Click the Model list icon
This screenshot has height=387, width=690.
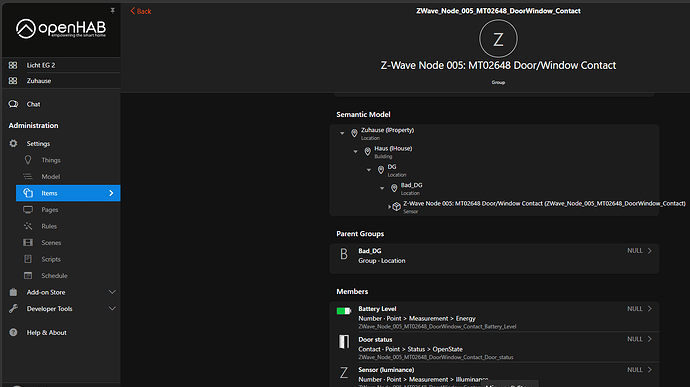[x=28, y=177]
